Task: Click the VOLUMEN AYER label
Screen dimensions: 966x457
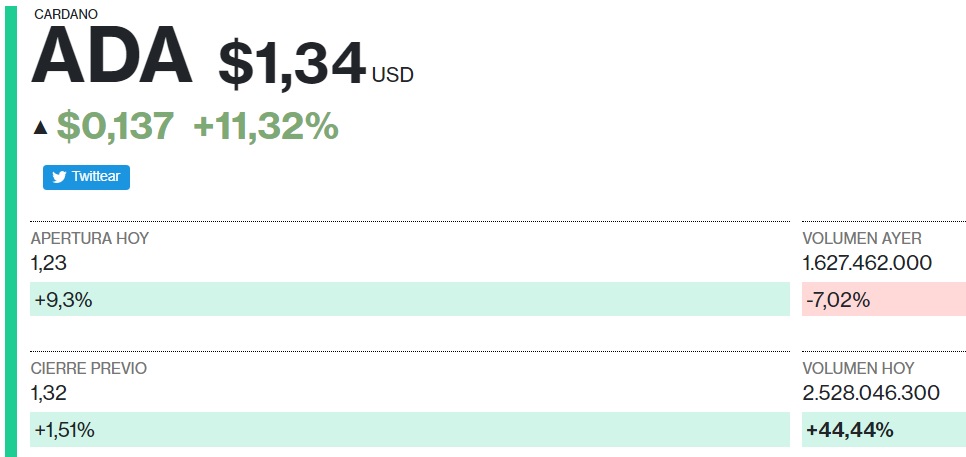Action: pos(862,238)
